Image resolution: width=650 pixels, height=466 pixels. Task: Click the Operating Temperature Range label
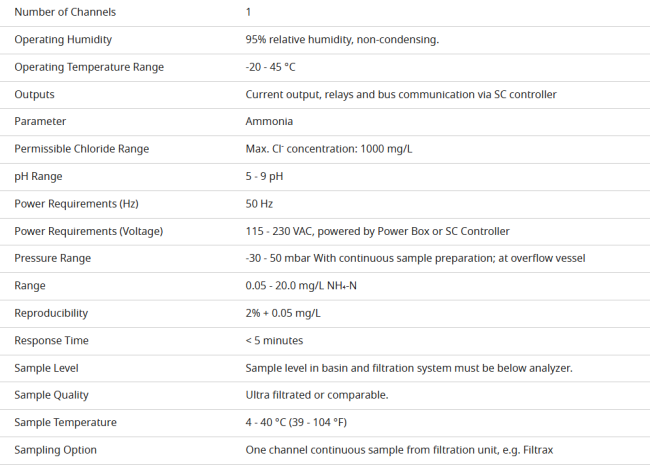point(89,67)
